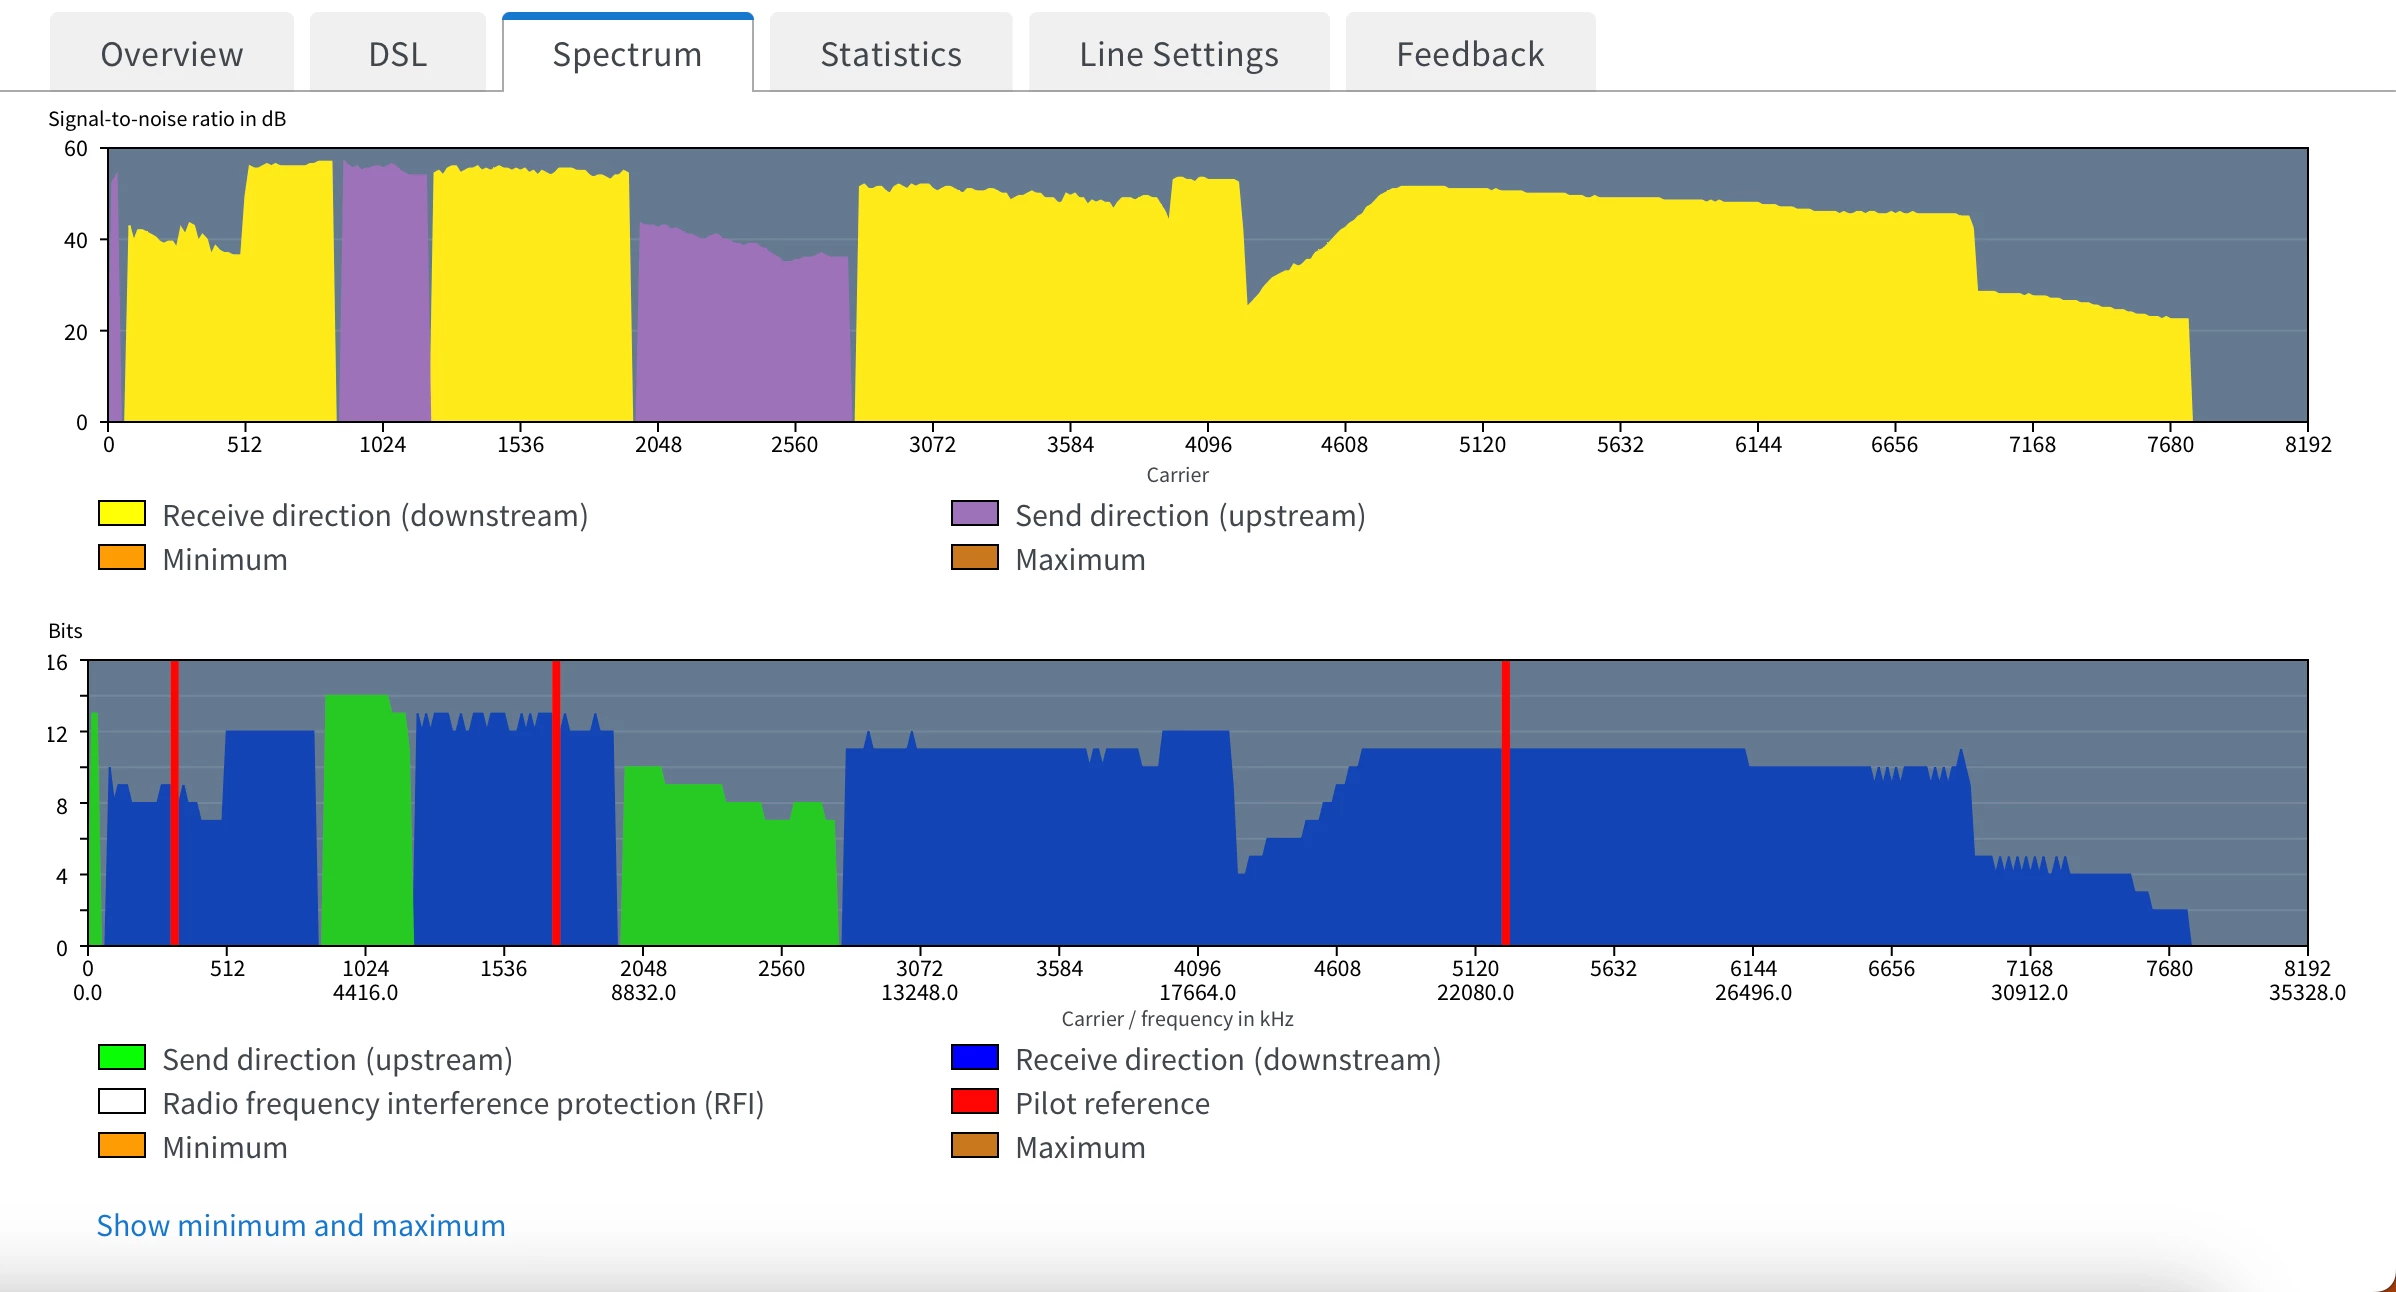This screenshot has height=1292, width=2396.
Task: Click yellow downstream swatch in SNR legend
Action: [x=122, y=514]
